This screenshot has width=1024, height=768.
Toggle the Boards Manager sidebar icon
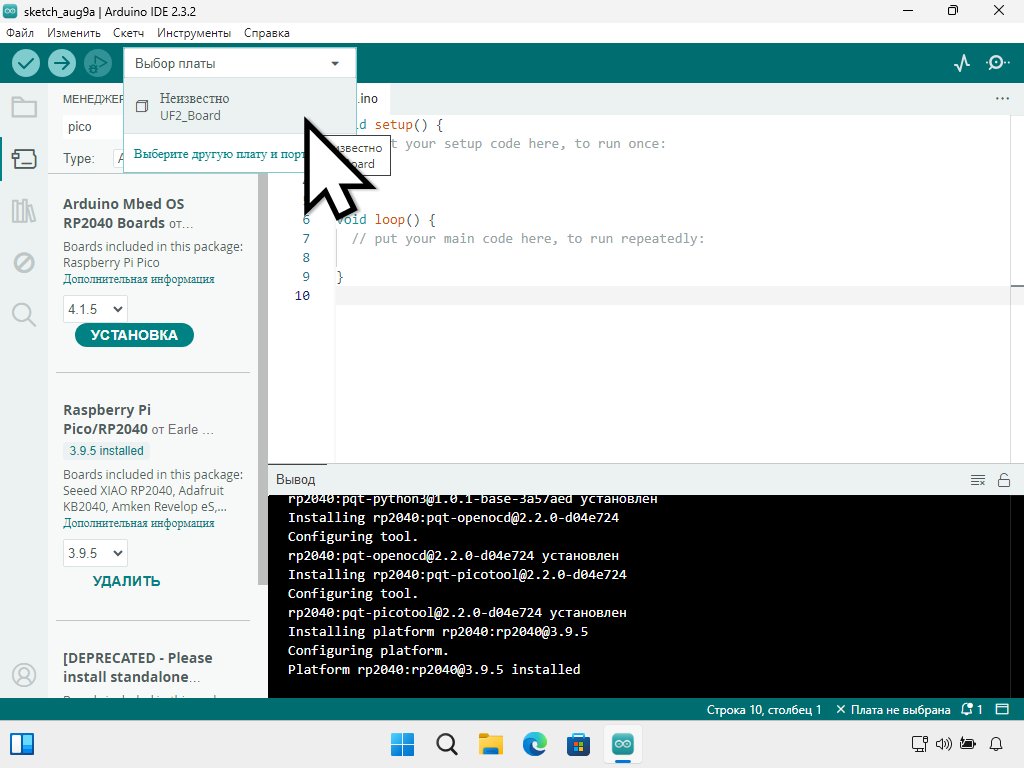pos(24,159)
